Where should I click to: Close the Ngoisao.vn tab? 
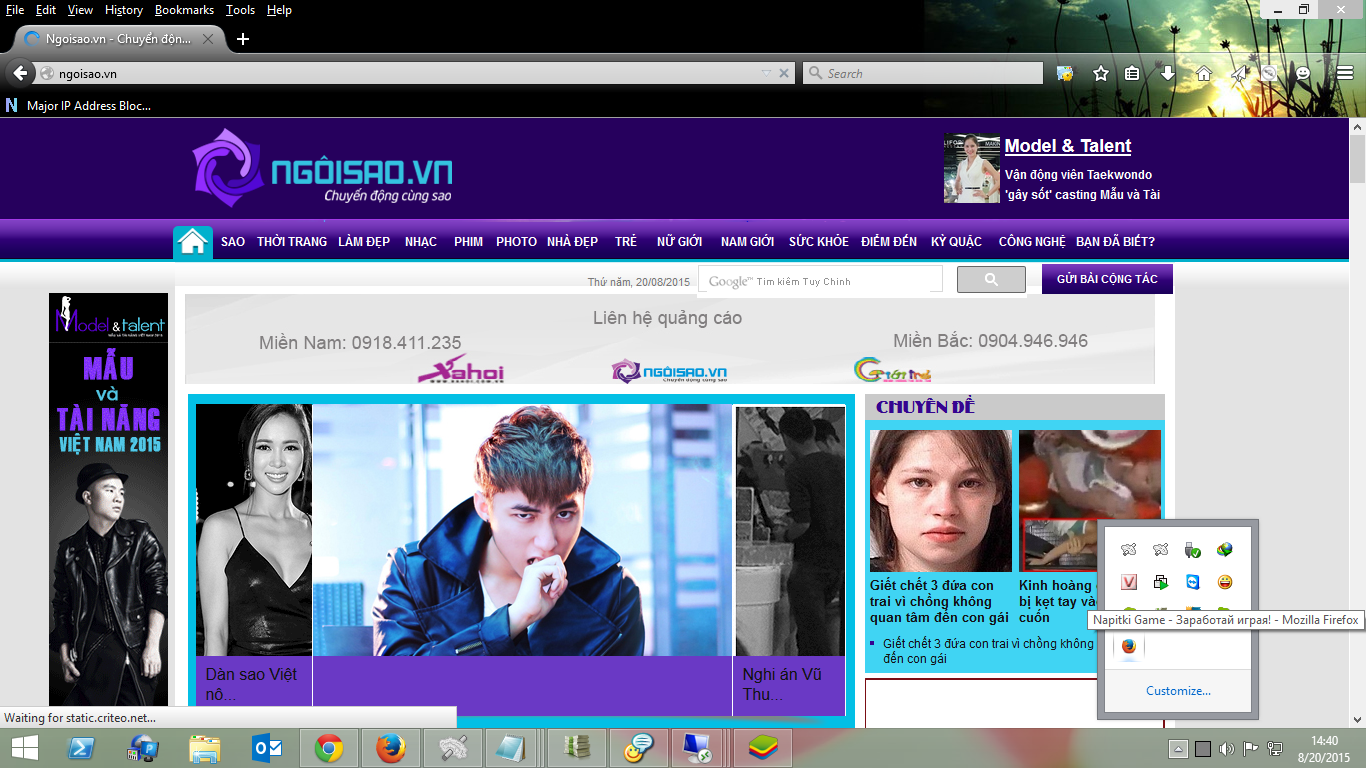coord(208,40)
